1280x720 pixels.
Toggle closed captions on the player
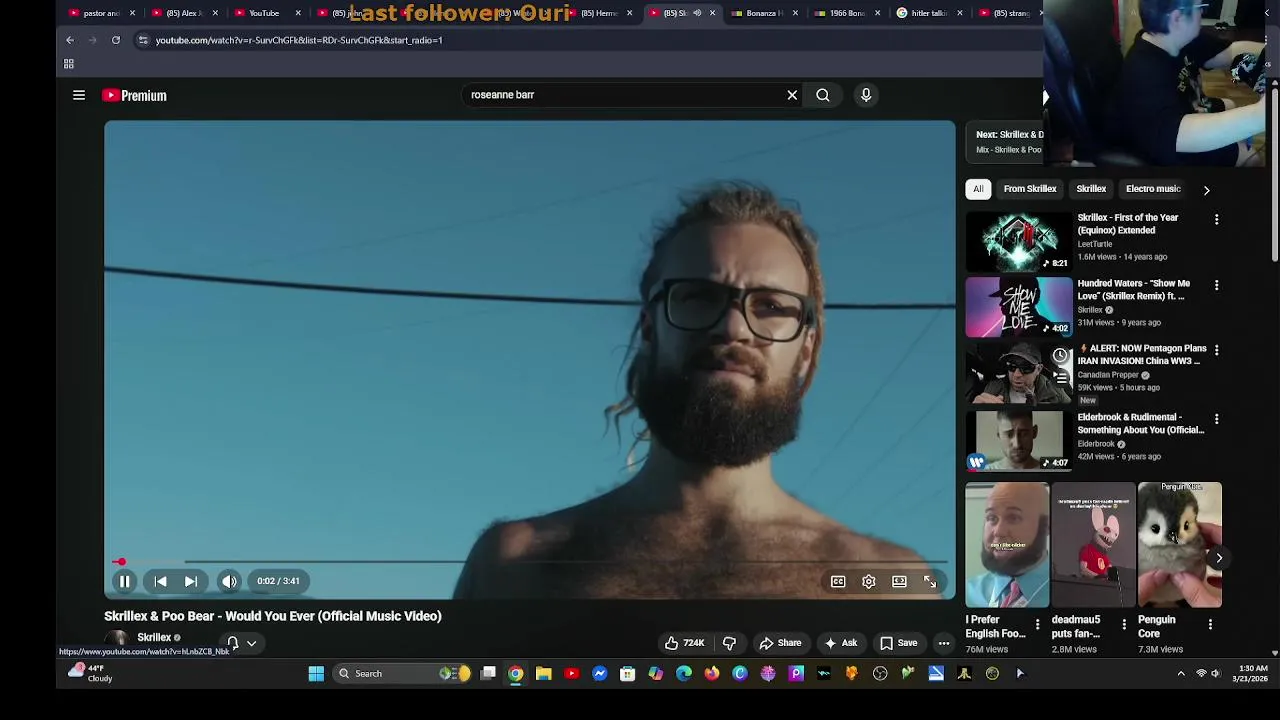[838, 581]
